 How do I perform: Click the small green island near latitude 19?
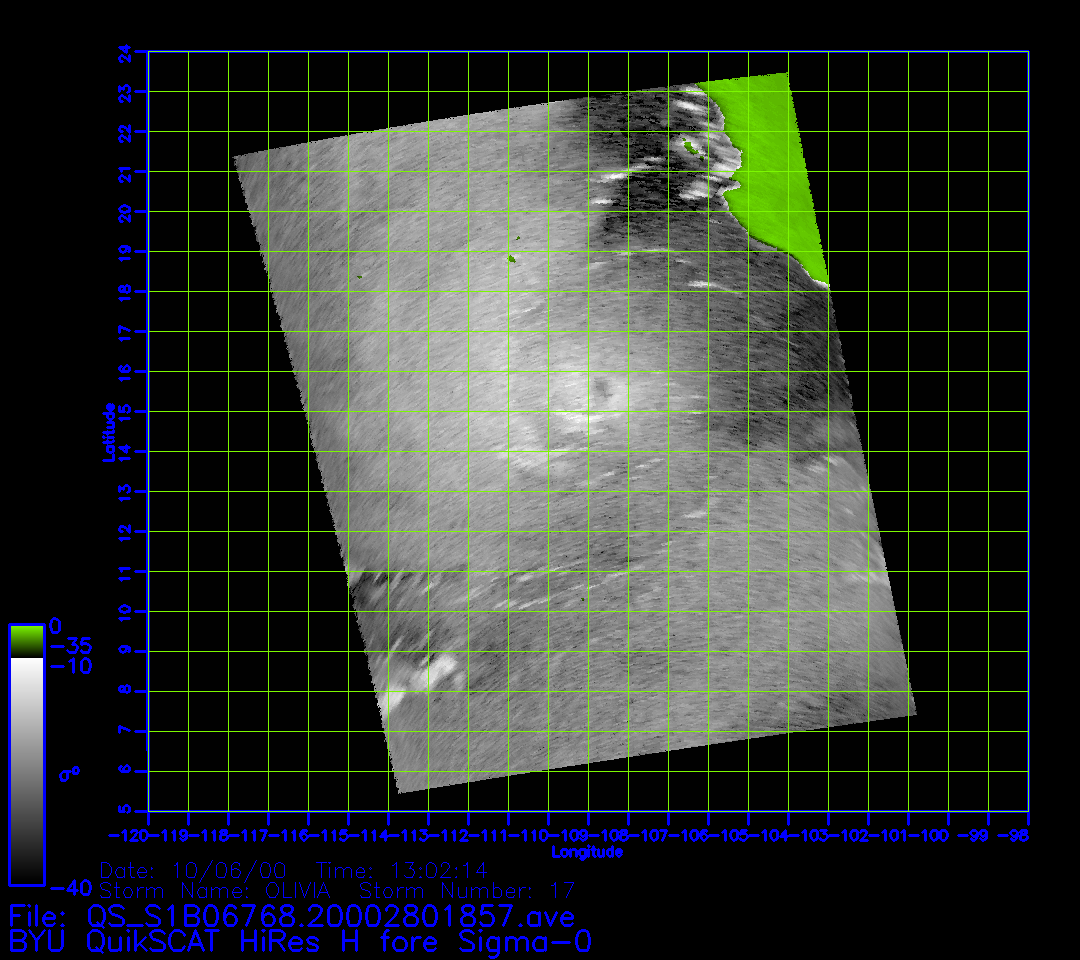pos(512,258)
